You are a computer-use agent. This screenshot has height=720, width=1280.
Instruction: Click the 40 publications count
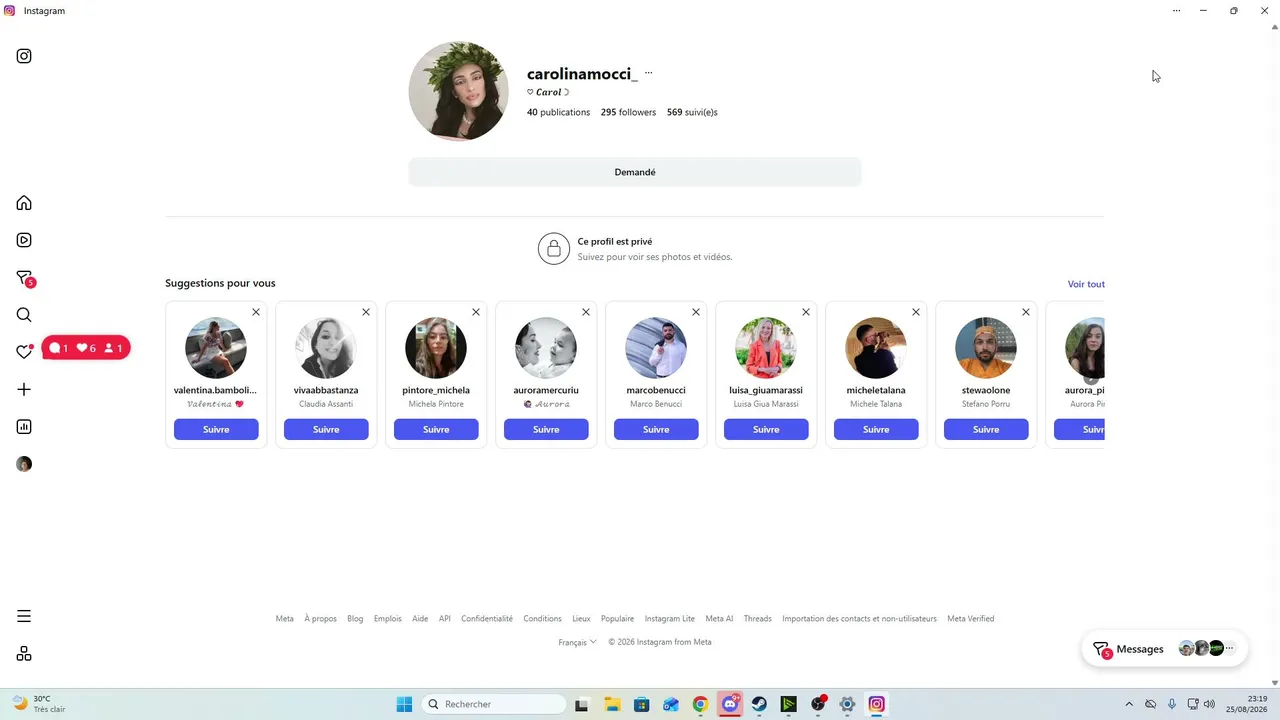558,112
